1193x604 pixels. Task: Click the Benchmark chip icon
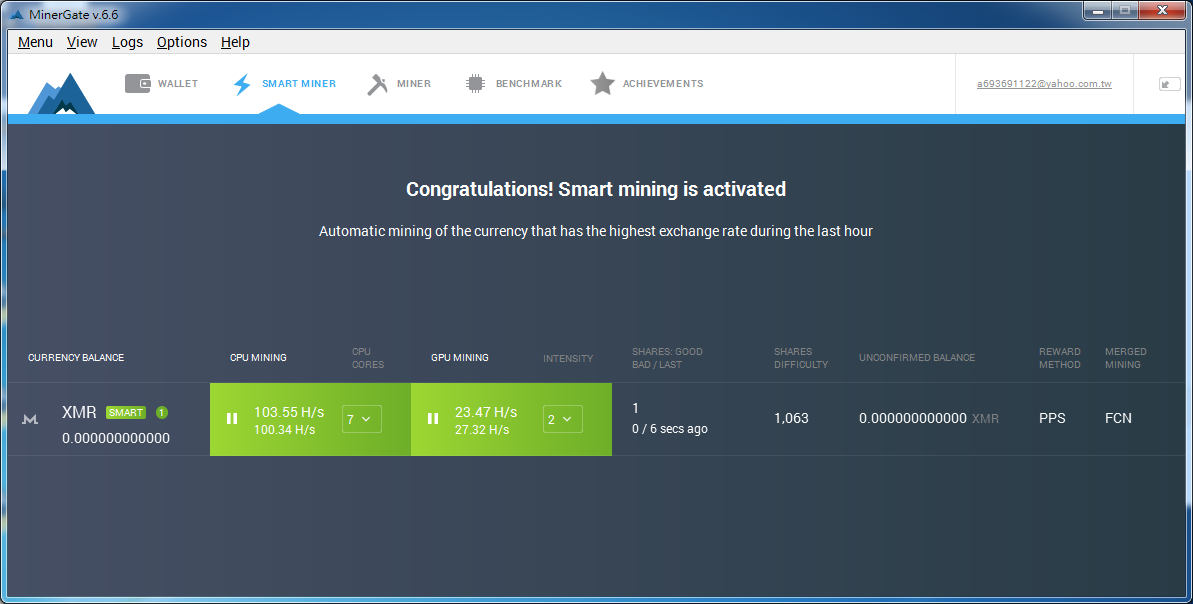point(475,84)
